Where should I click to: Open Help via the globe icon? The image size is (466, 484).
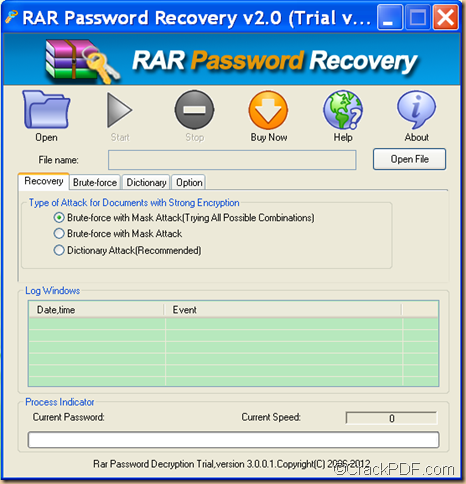point(343,110)
